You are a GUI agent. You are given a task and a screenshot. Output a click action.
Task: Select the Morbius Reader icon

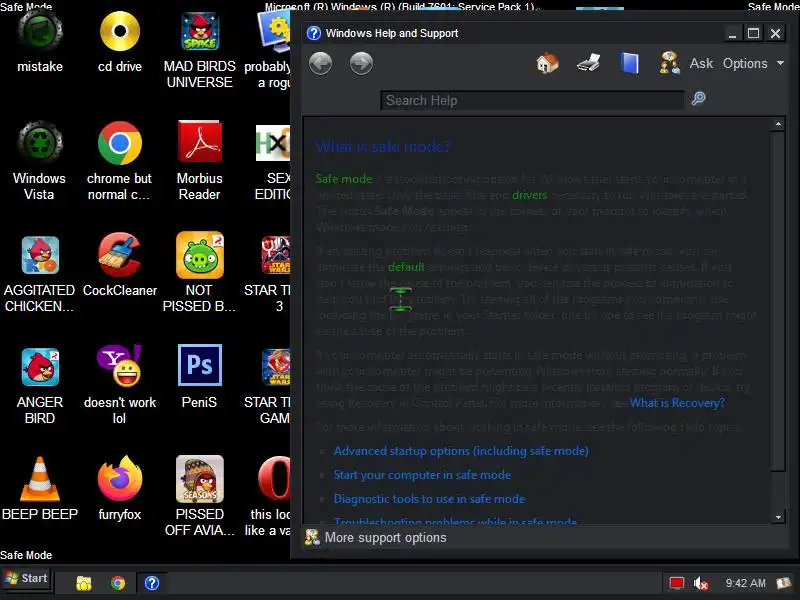click(x=199, y=142)
